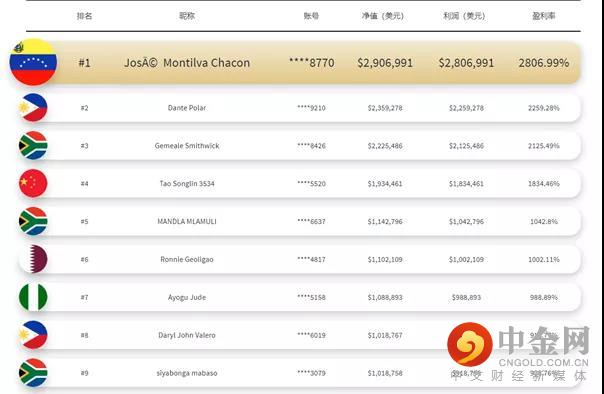Screen dimensions: 604x394
Task: Select the nickname Ronnie Geoligao
Action: 187,259
